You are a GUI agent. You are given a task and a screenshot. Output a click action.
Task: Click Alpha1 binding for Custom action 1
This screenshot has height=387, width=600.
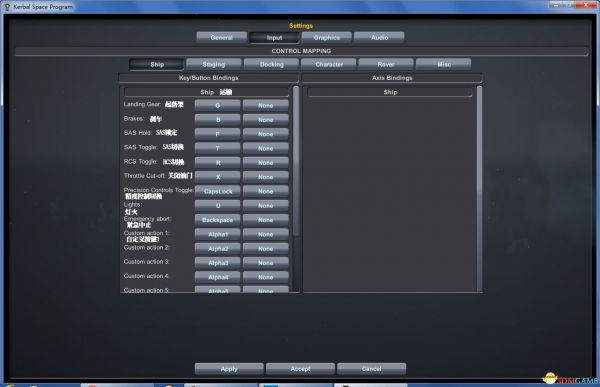pos(218,234)
